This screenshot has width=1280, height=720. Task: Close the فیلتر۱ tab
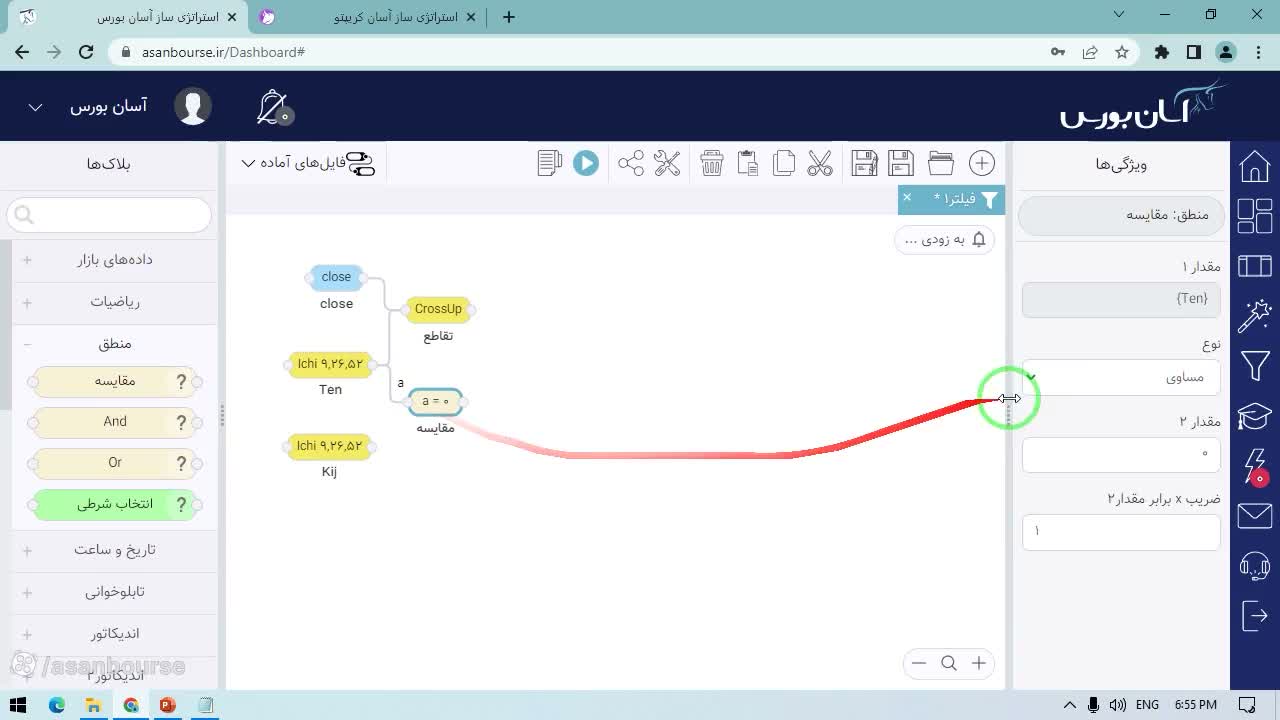pyautogui.click(x=907, y=197)
